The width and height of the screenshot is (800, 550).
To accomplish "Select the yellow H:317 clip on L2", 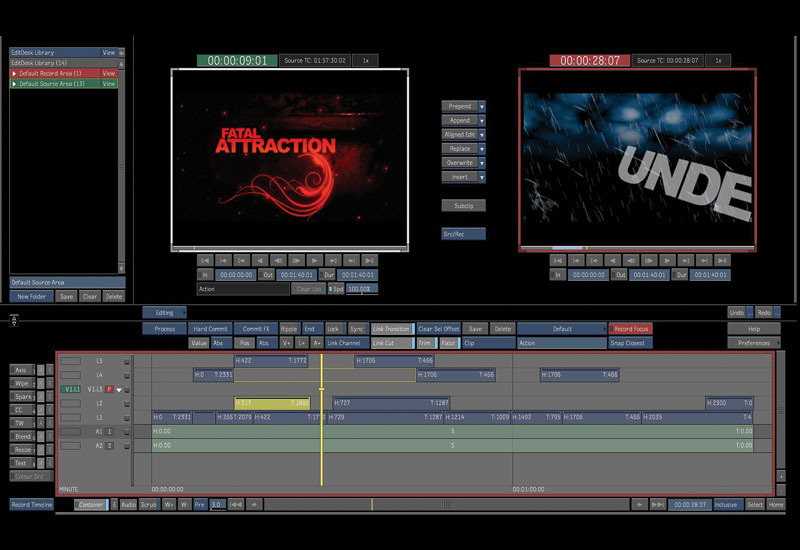I will pyautogui.click(x=272, y=403).
